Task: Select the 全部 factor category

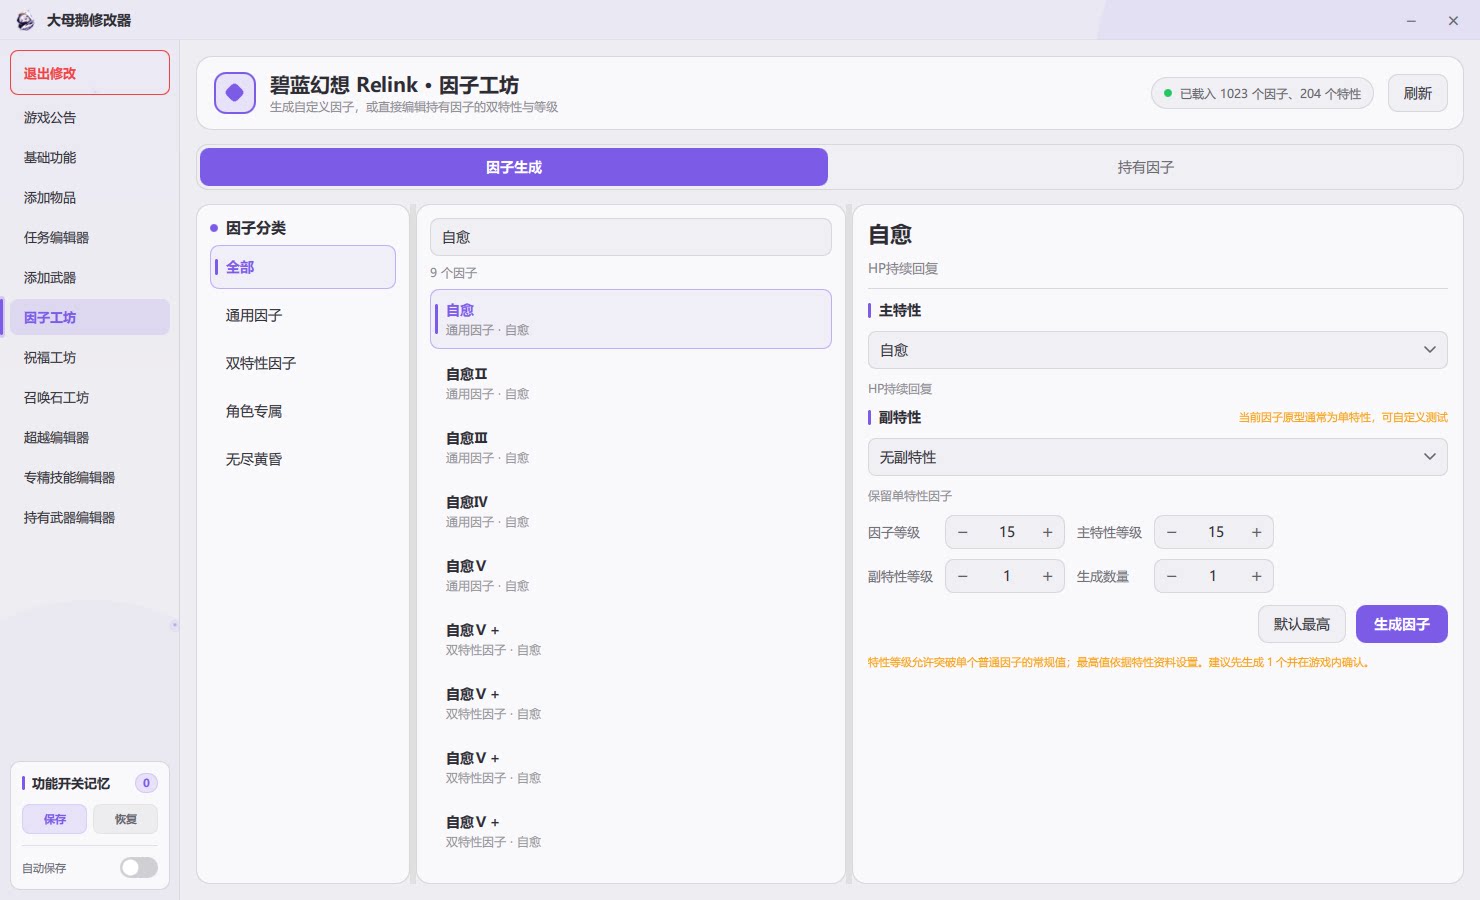Action: coord(303,267)
